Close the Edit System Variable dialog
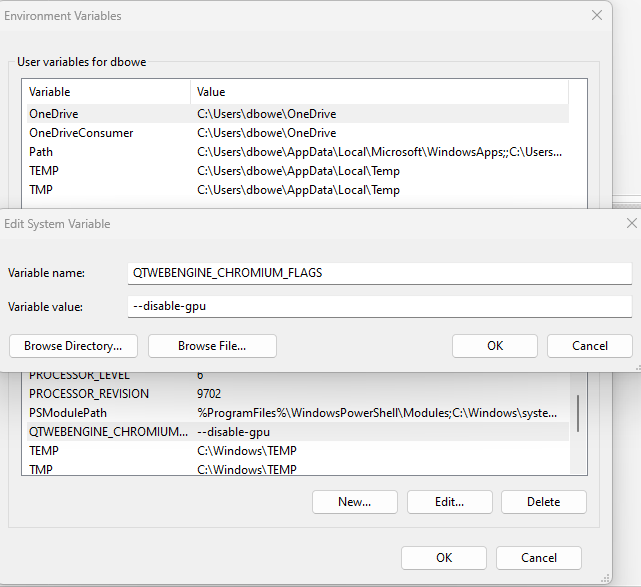The image size is (641, 587). tap(630, 224)
